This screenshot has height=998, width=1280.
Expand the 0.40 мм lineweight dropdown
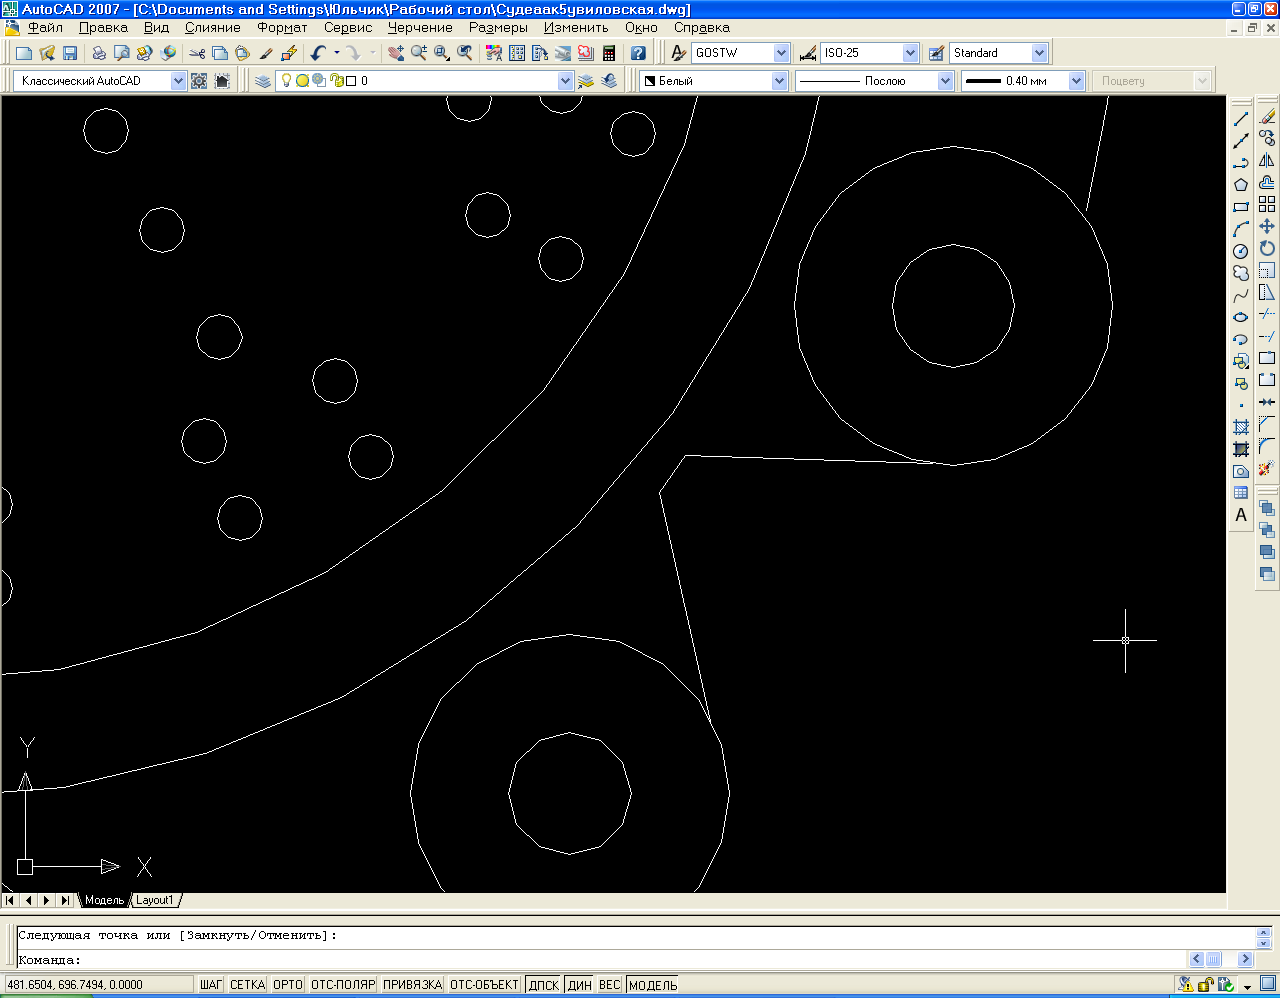click(1076, 81)
